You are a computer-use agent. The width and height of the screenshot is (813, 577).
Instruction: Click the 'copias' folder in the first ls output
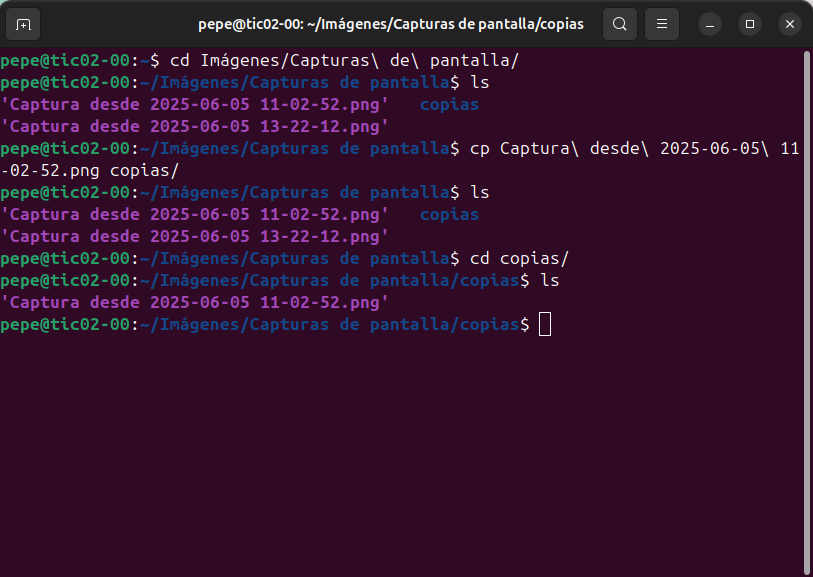[449, 104]
